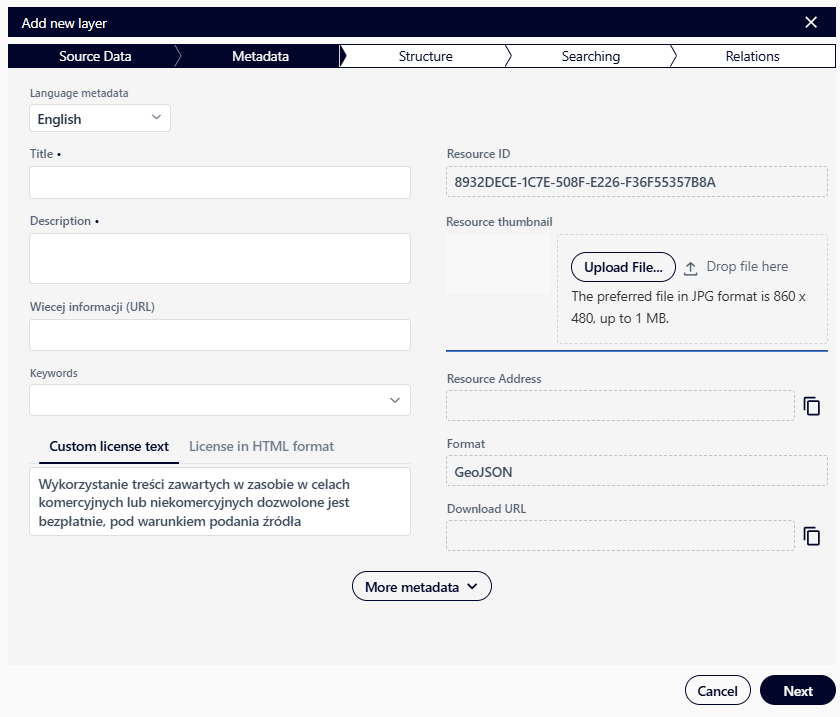Close the Add new layer dialog
Viewport: 840px width, 717px height.
click(x=812, y=22)
